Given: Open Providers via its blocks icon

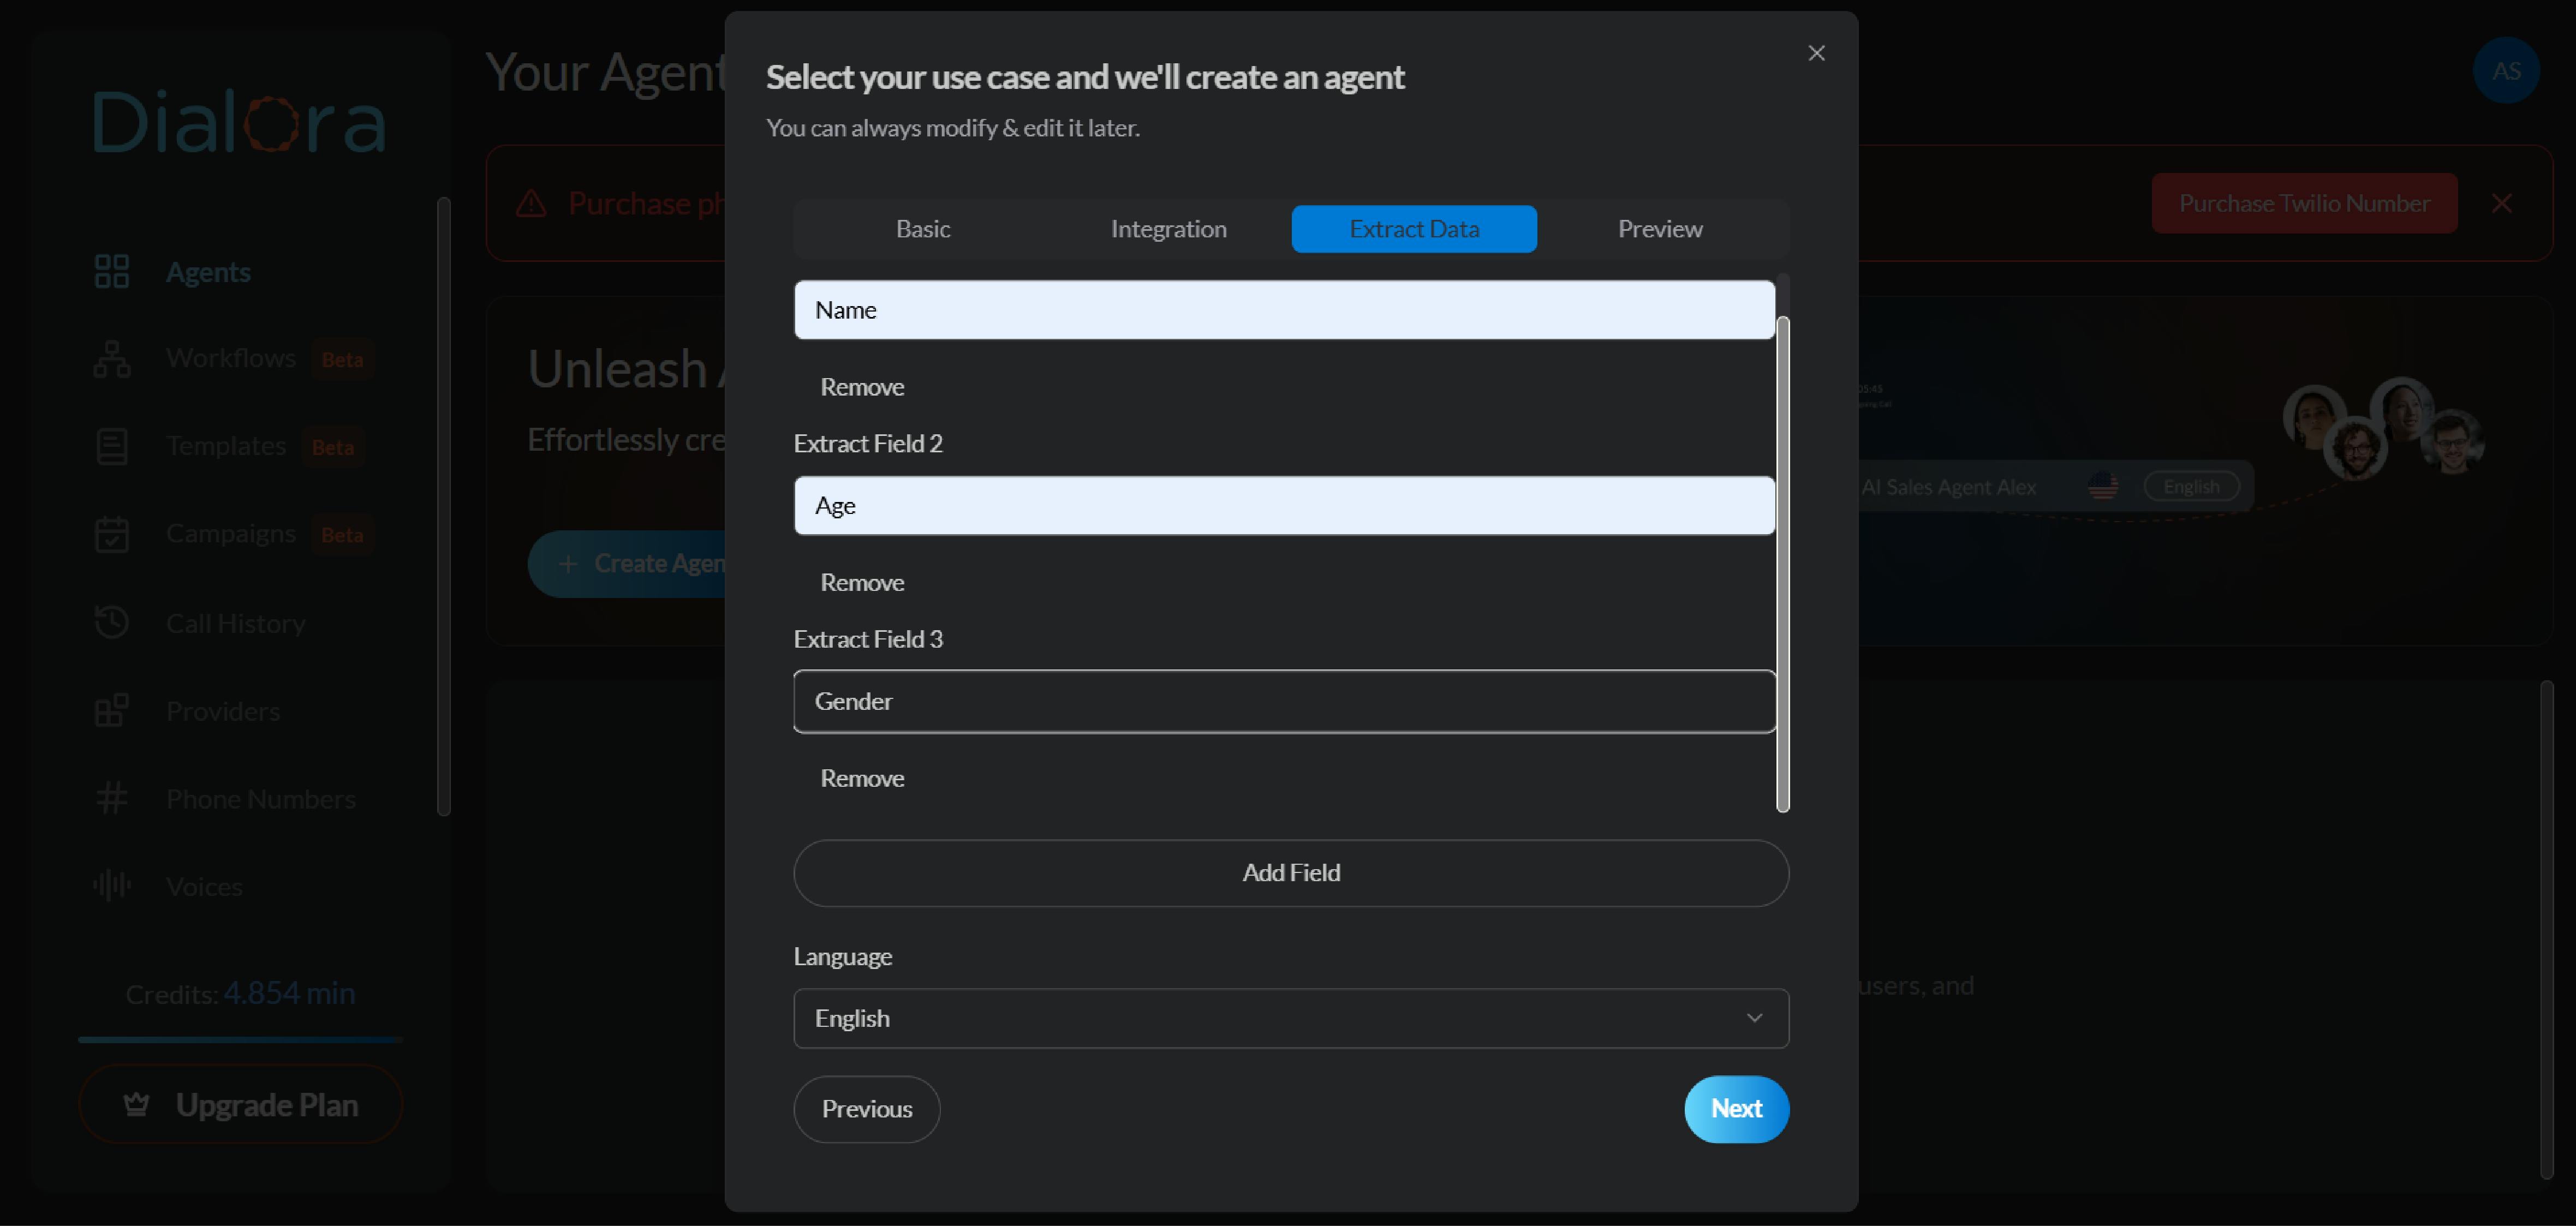Looking at the screenshot, I should tap(113, 709).
